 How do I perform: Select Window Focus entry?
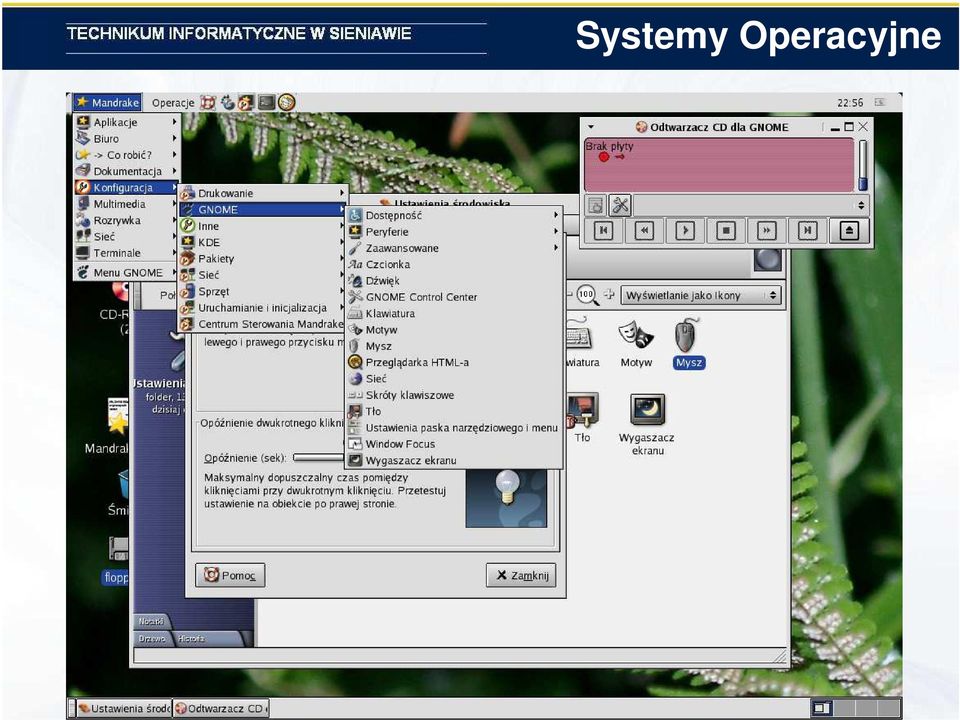click(x=454, y=444)
